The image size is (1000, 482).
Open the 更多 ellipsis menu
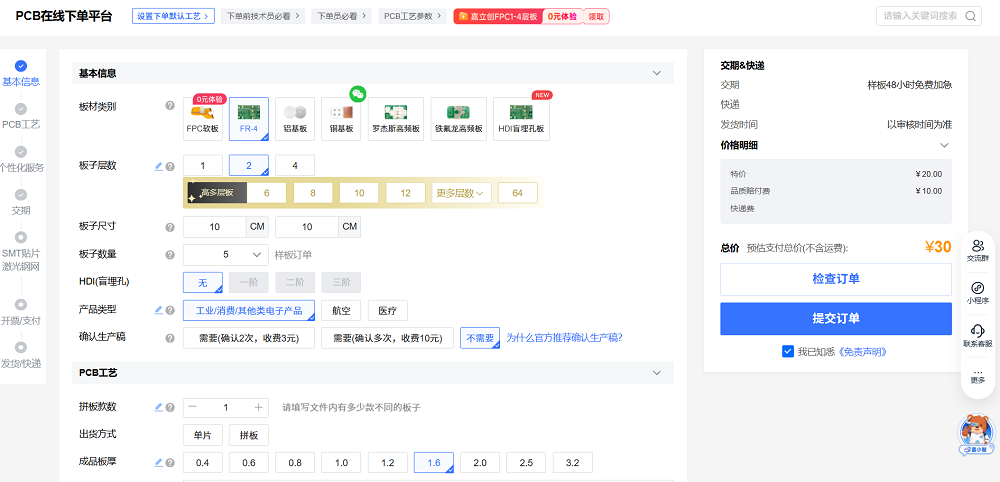(978, 376)
